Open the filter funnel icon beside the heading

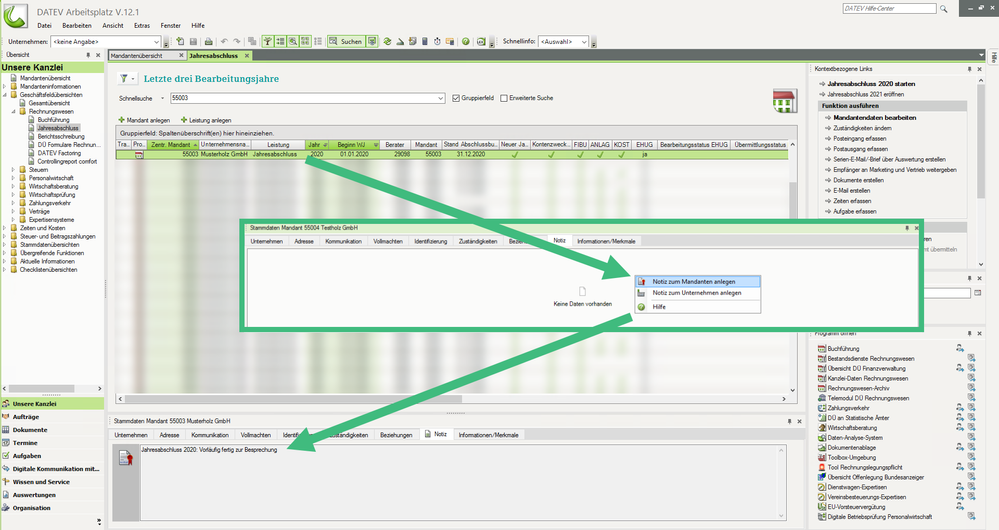[x=124, y=78]
